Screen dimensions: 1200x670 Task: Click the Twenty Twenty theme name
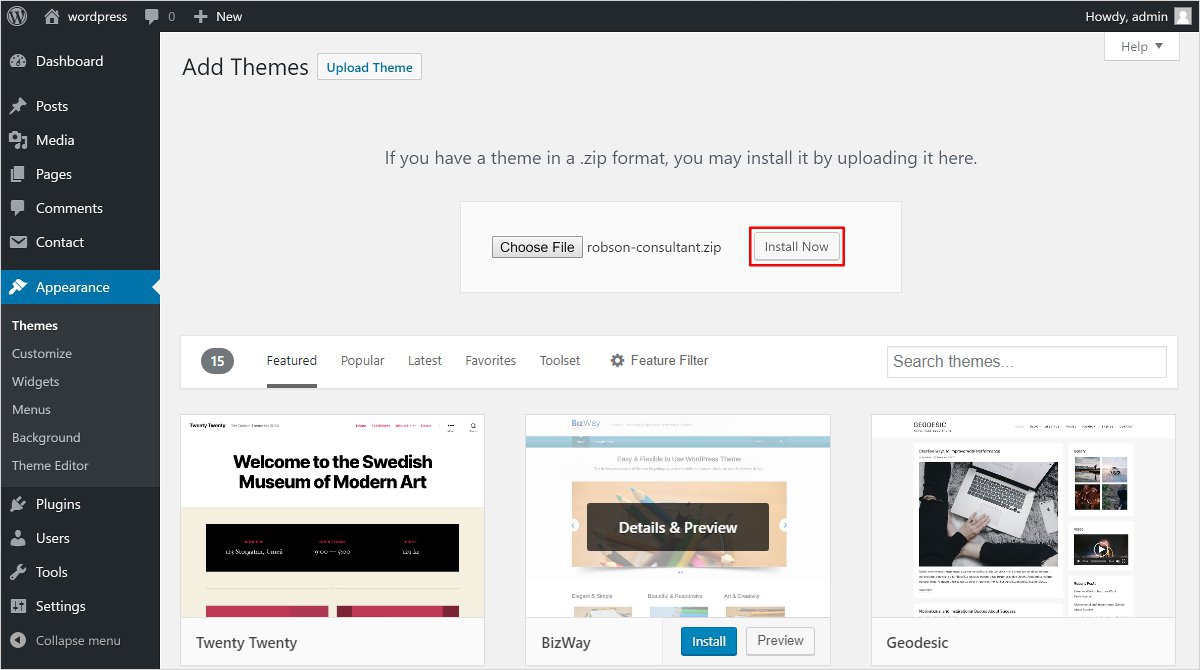(x=247, y=643)
